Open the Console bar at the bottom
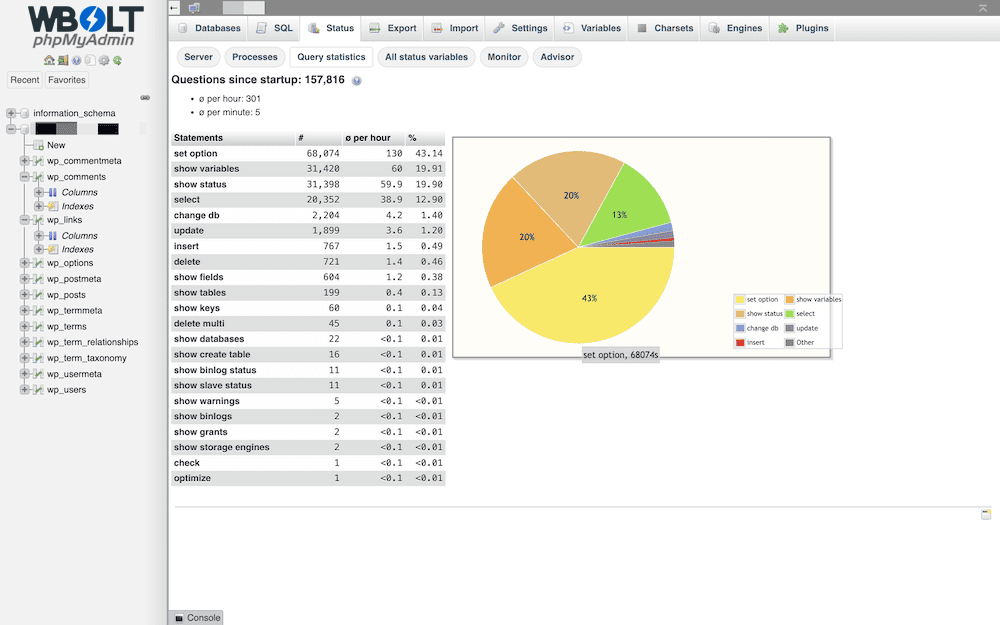The width and height of the screenshot is (1000, 625). (196, 617)
